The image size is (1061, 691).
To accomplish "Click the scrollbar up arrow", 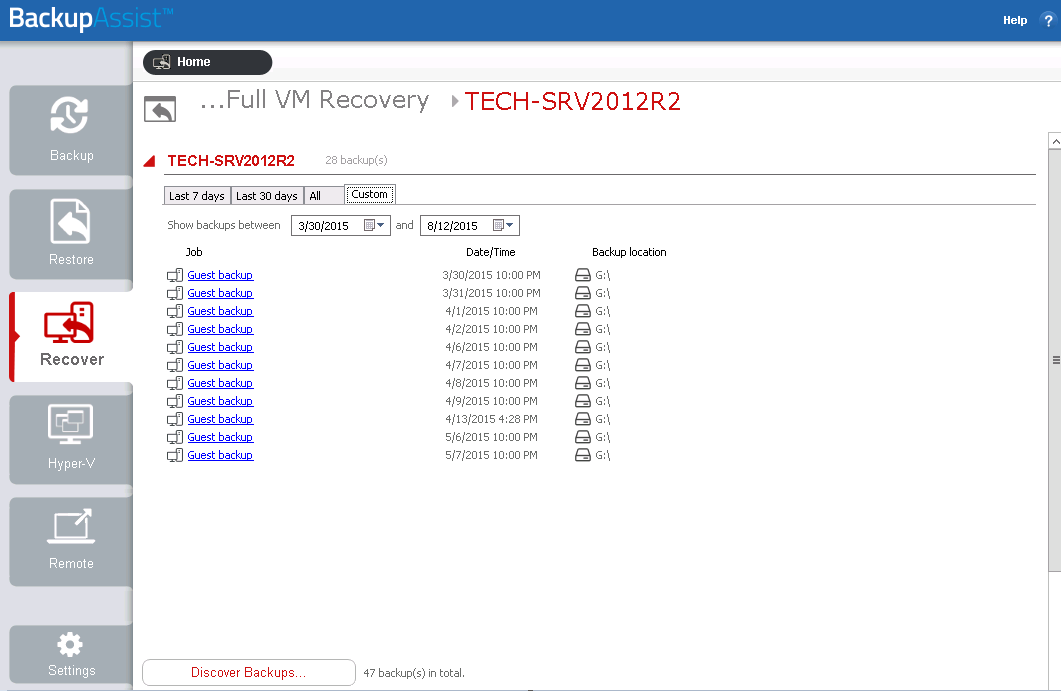I will point(1054,141).
